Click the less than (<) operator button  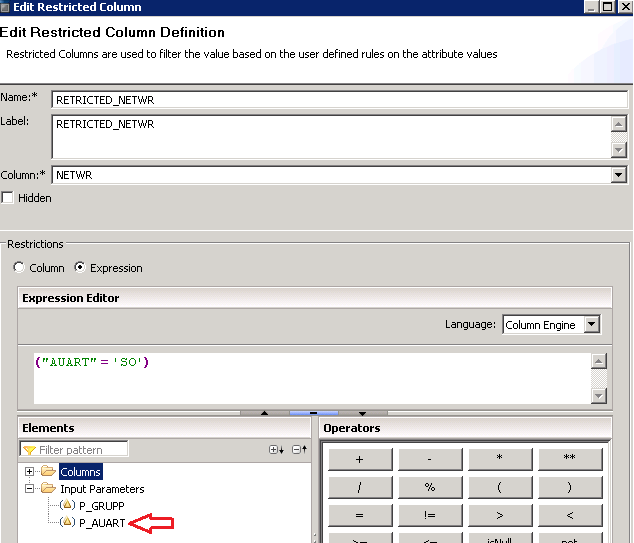[570, 516]
